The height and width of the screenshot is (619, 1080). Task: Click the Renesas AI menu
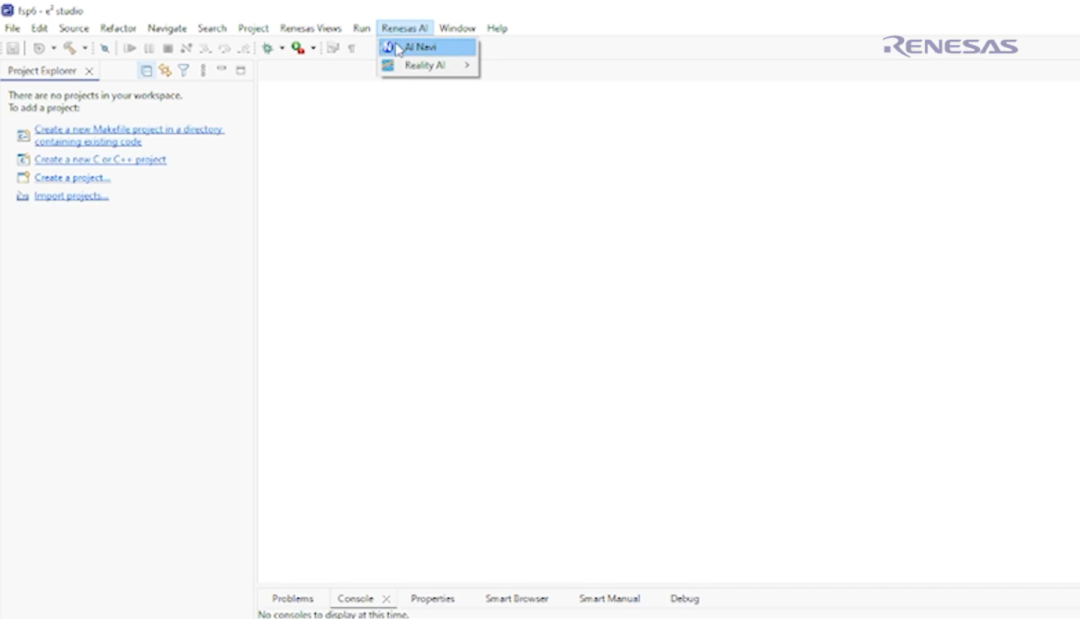click(x=404, y=28)
